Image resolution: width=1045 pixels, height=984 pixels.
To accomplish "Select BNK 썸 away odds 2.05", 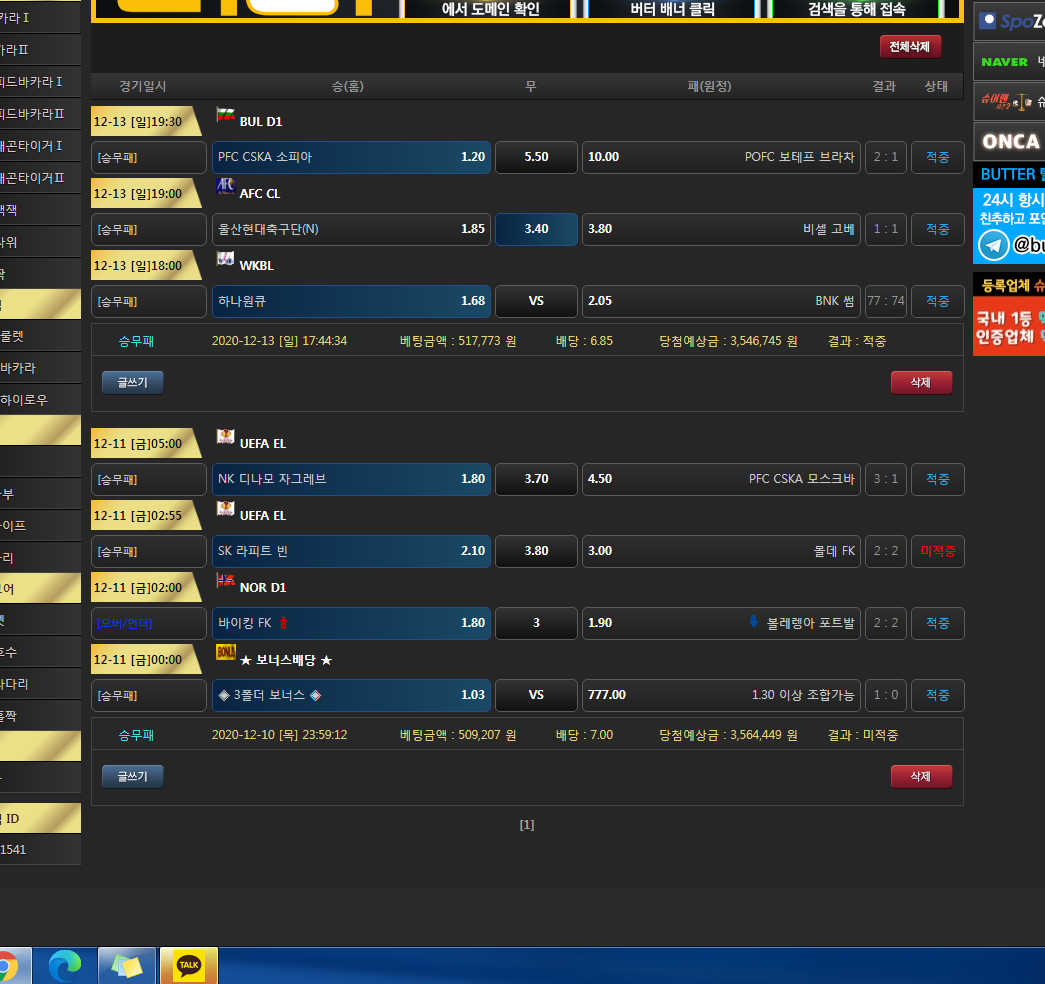I will click(x=721, y=301).
